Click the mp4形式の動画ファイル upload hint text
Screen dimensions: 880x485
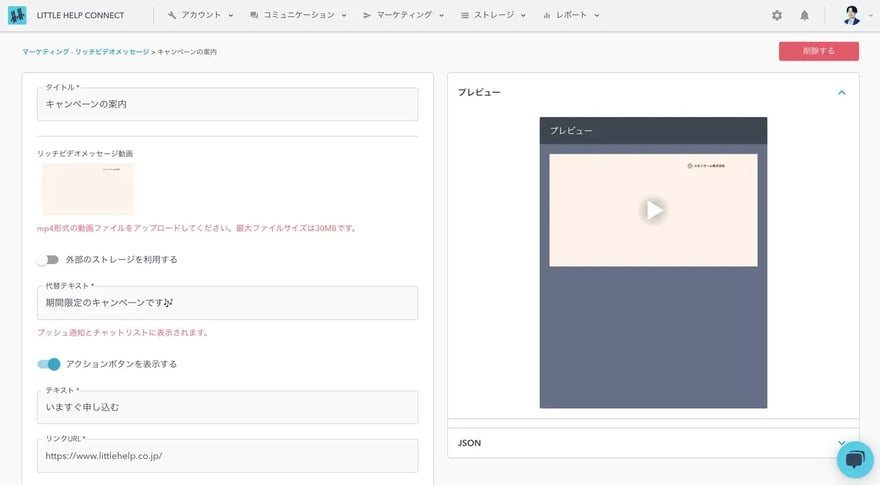point(197,228)
